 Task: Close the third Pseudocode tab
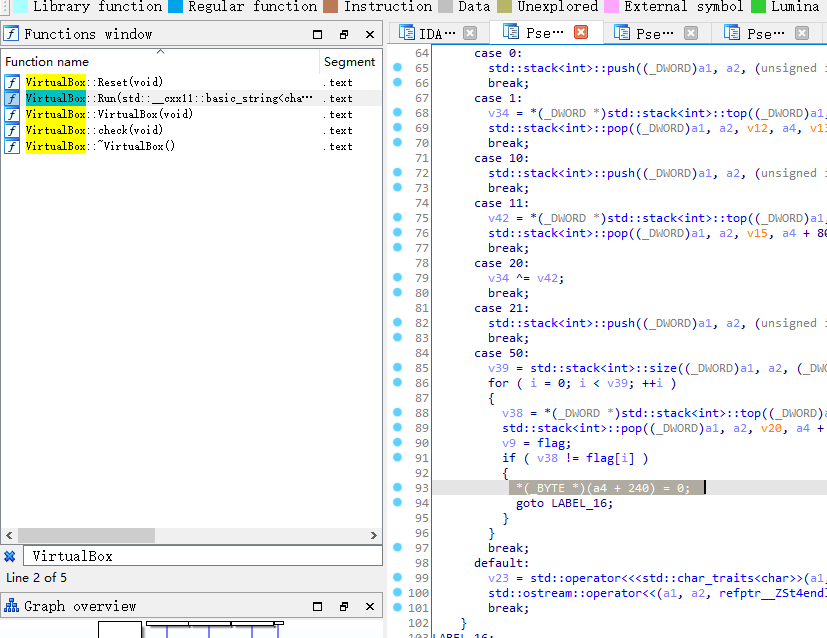point(691,34)
